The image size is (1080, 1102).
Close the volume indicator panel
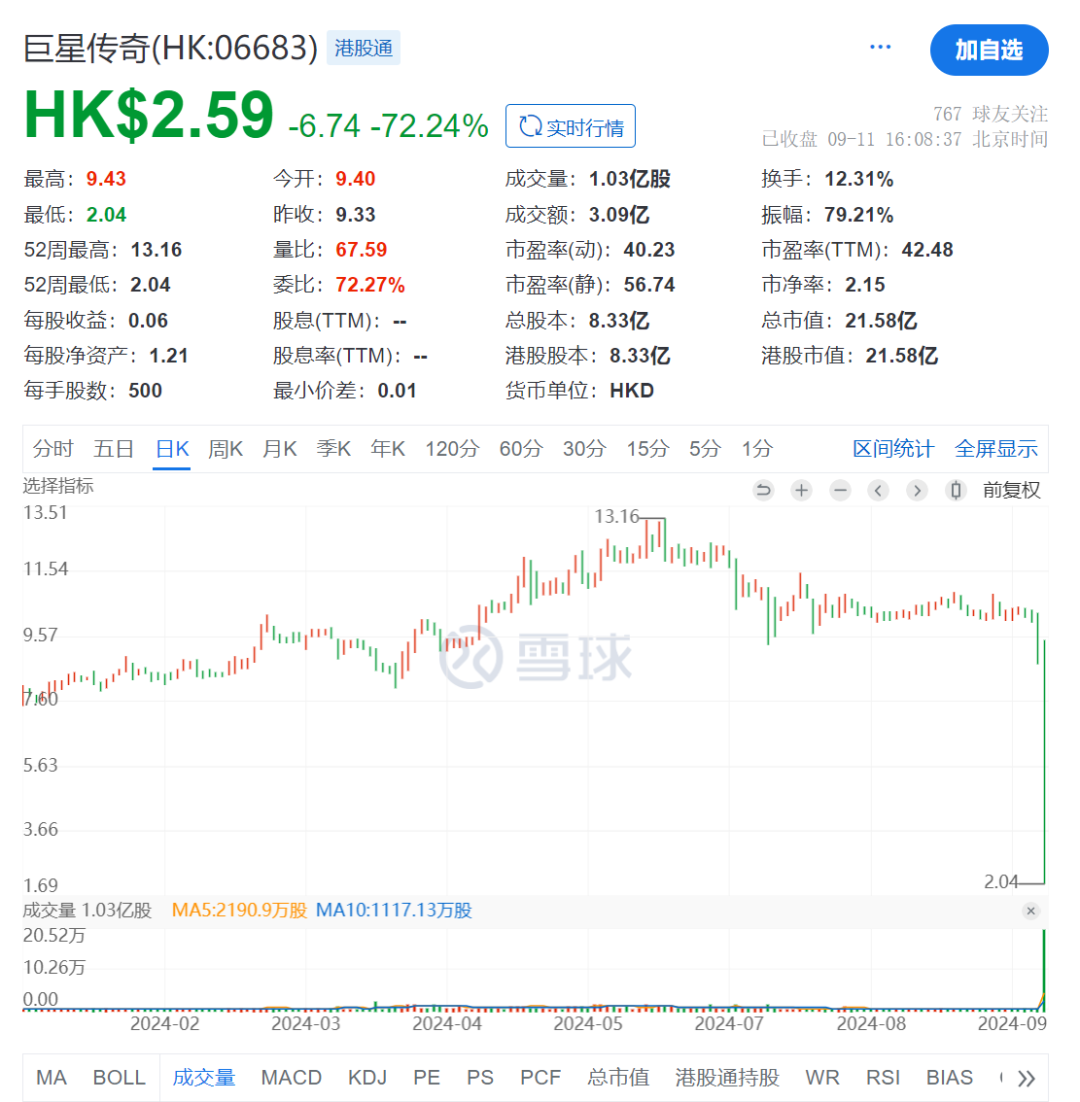[1031, 911]
